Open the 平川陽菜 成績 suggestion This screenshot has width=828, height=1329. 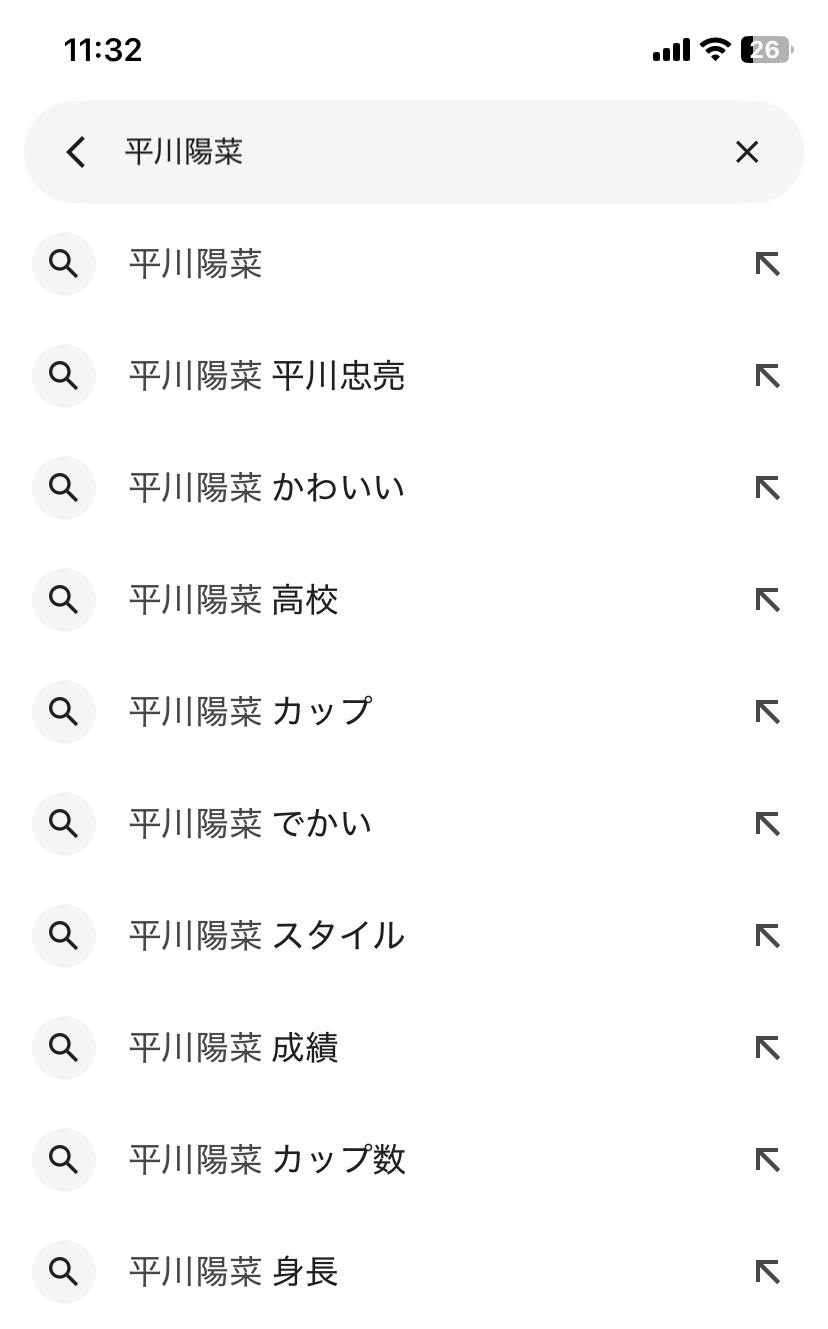pyautogui.click(x=233, y=1048)
